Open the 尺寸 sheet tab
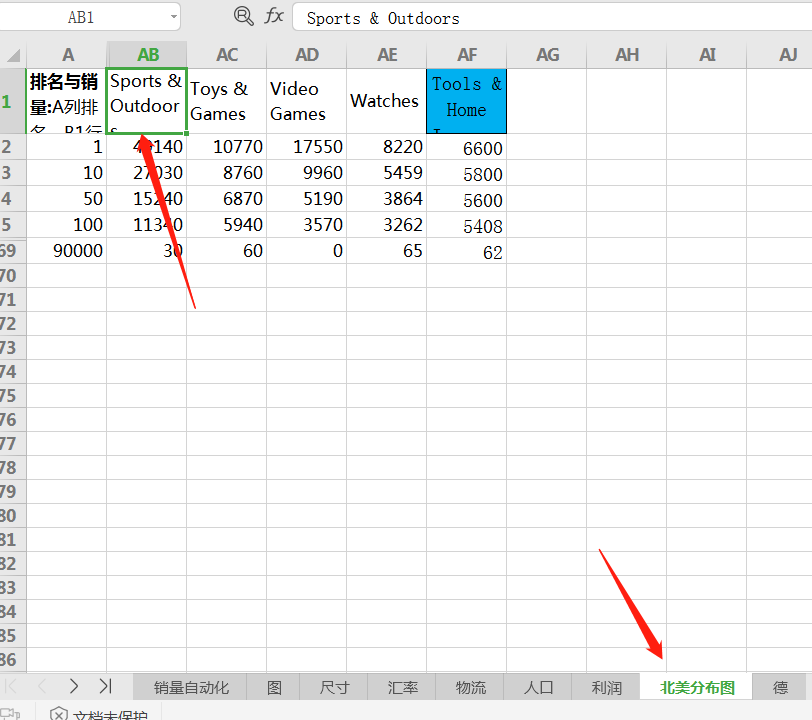812x720 pixels. (334, 687)
